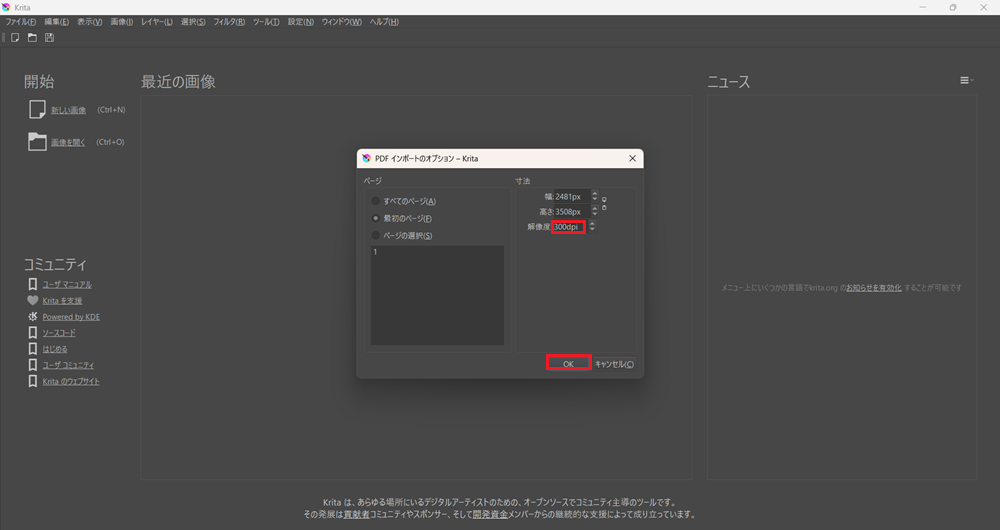Open the news hamburger menu icon
Screen dimensions: 1000x530
point(965,80)
